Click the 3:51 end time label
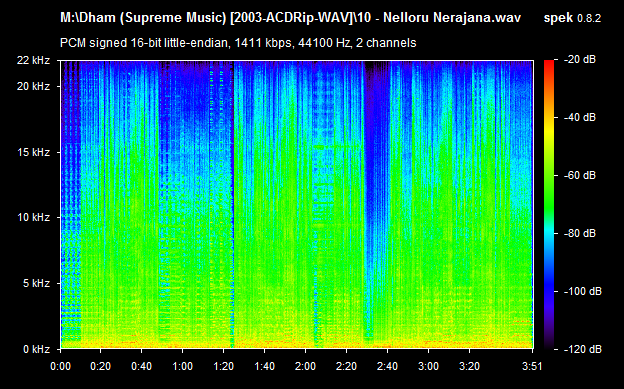This screenshot has height=389, width=624. 532,366
